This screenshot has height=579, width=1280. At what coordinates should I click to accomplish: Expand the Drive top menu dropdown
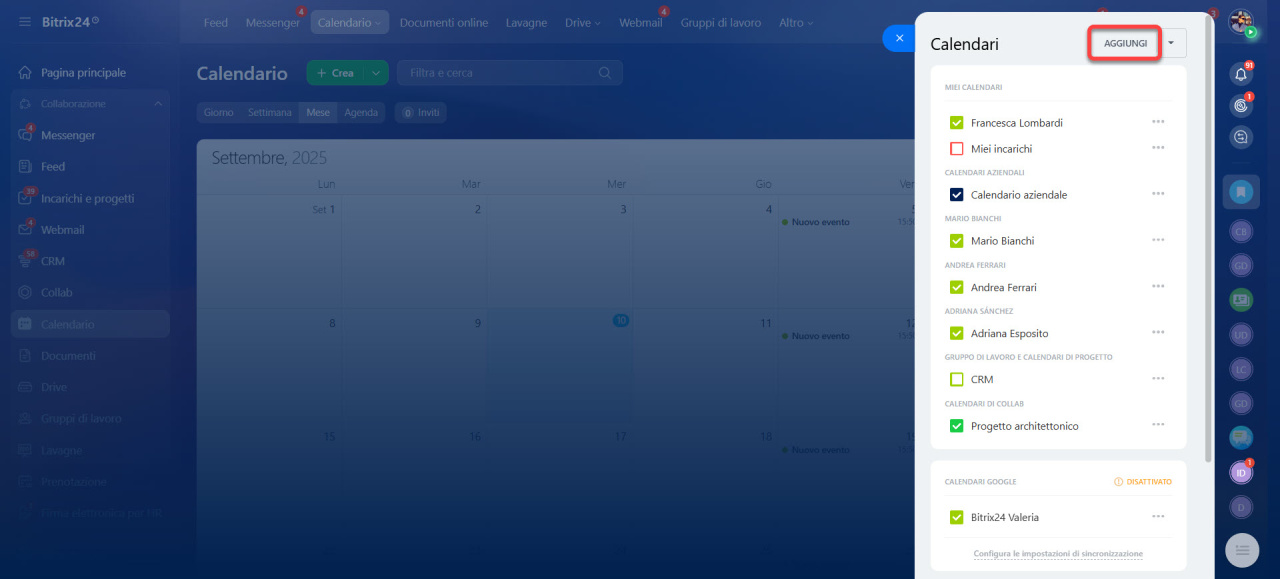tap(597, 23)
